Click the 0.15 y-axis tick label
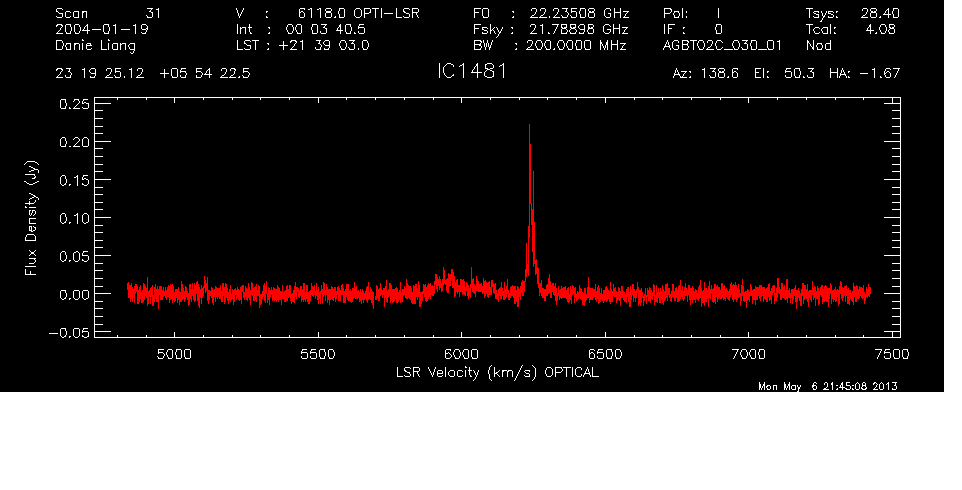Screen dimensions: 962x490 (74, 180)
